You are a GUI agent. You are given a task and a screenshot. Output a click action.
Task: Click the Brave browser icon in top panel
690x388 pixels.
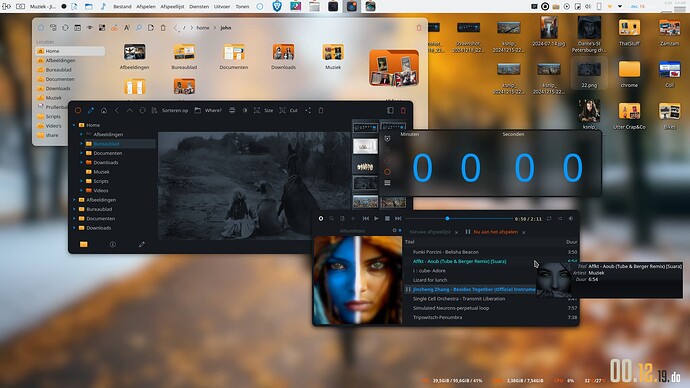[x=277, y=6]
